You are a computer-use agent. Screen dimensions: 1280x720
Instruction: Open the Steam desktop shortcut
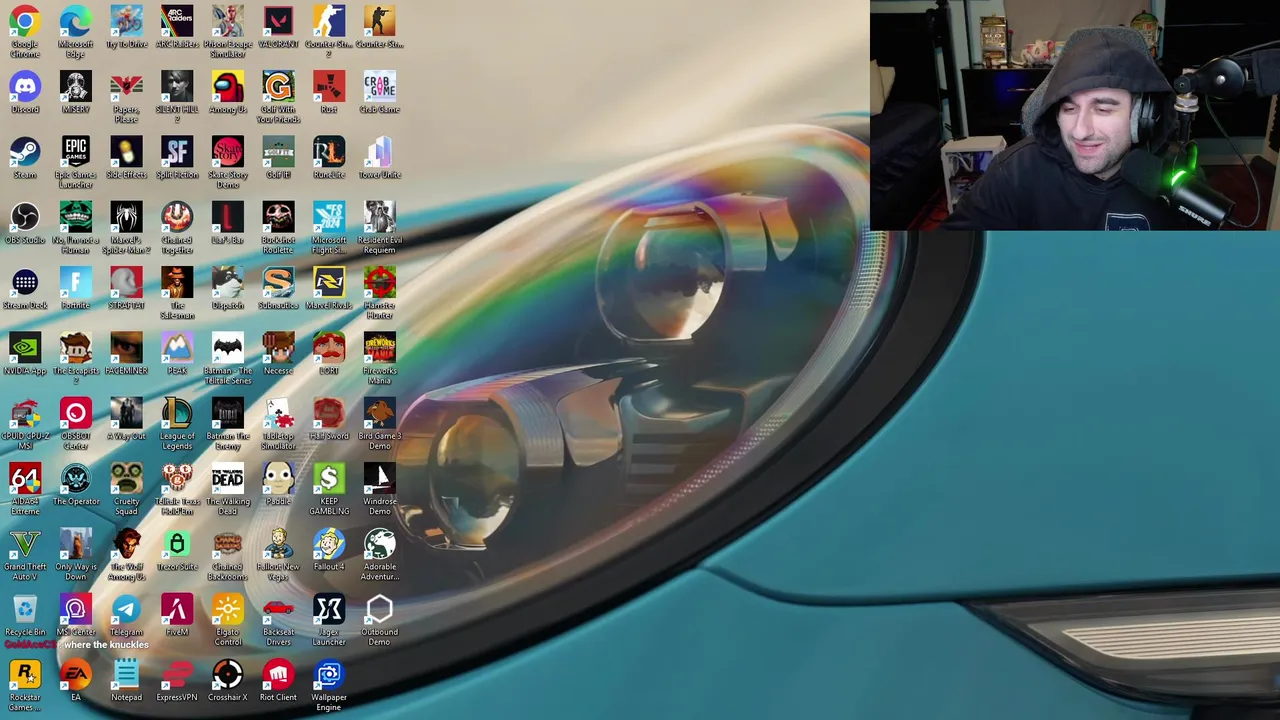pyautogui.click(x=25, y=152)
